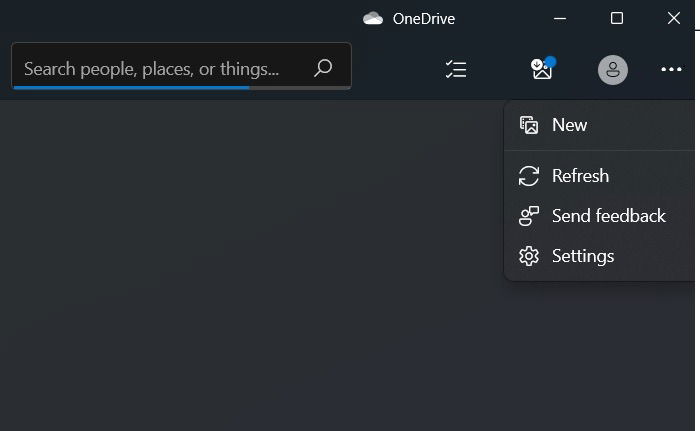Maximize the OneDrive window
This screenshot has height=431, width=700.
coord(617,18)
